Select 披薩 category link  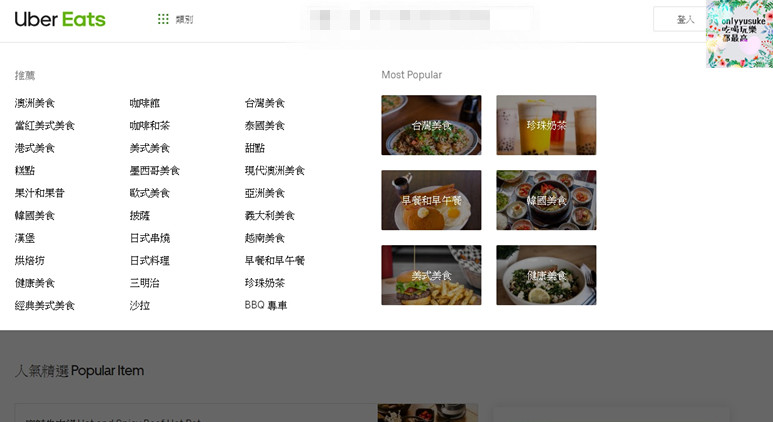tap(140, 215)
